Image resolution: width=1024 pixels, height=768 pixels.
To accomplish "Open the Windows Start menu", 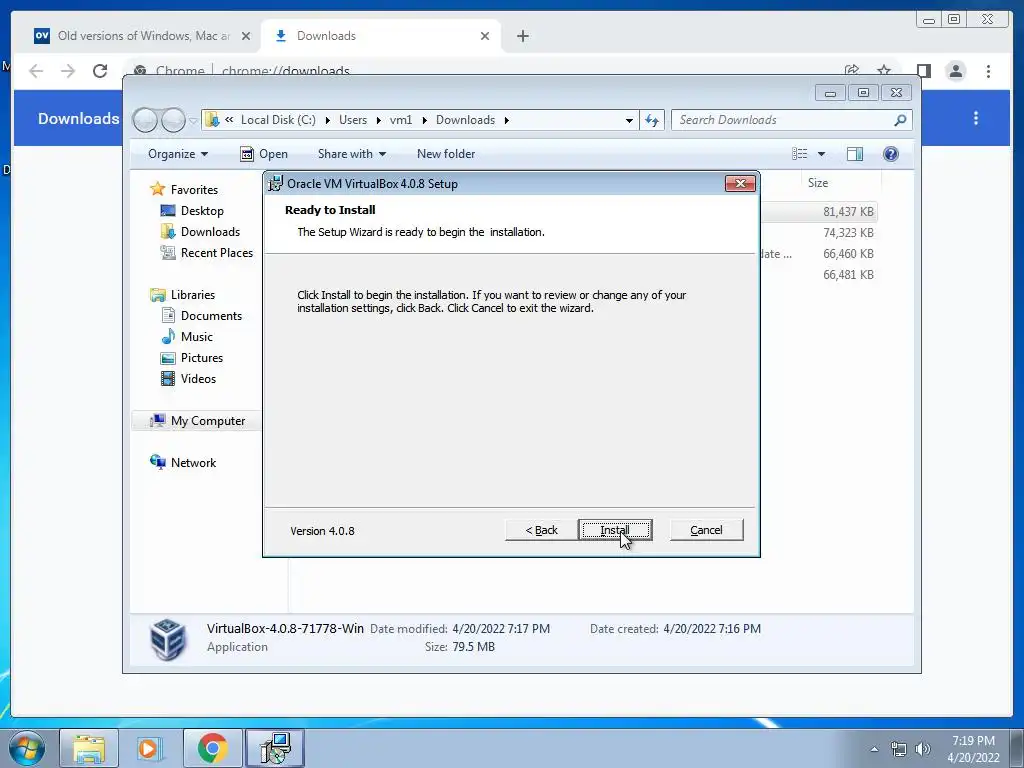I will point(27,748).
